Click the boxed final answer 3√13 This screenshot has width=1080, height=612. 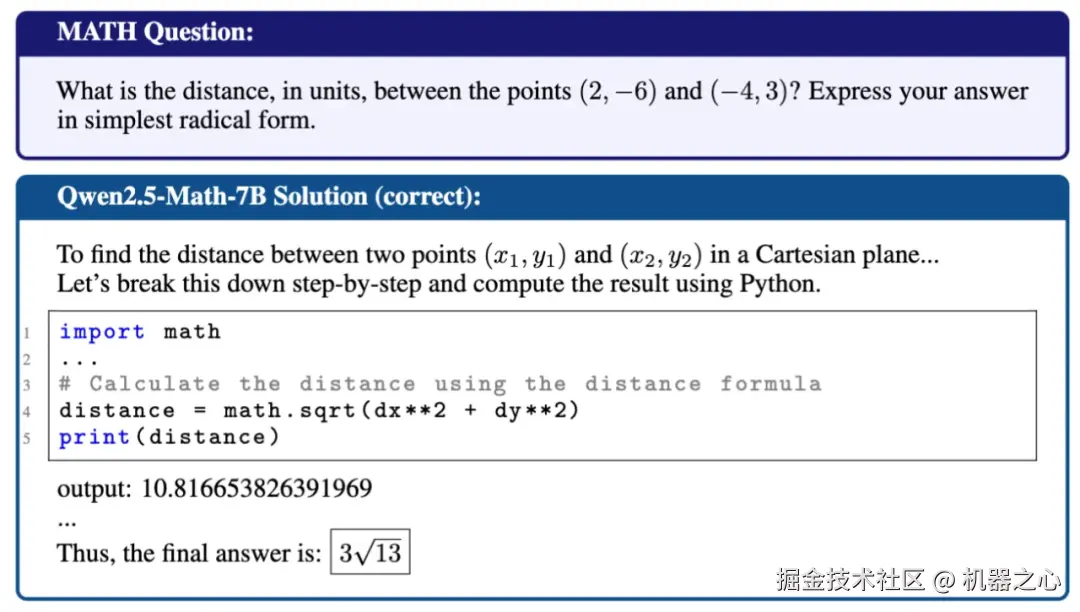click(370, 552)
